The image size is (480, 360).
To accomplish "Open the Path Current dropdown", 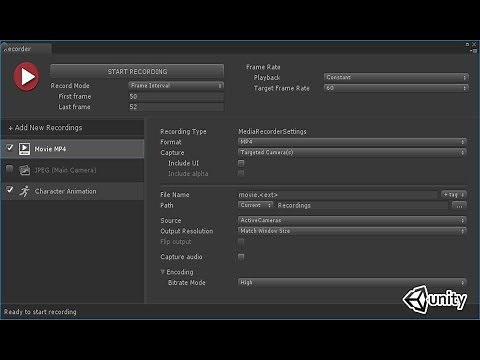I will 255,205.
